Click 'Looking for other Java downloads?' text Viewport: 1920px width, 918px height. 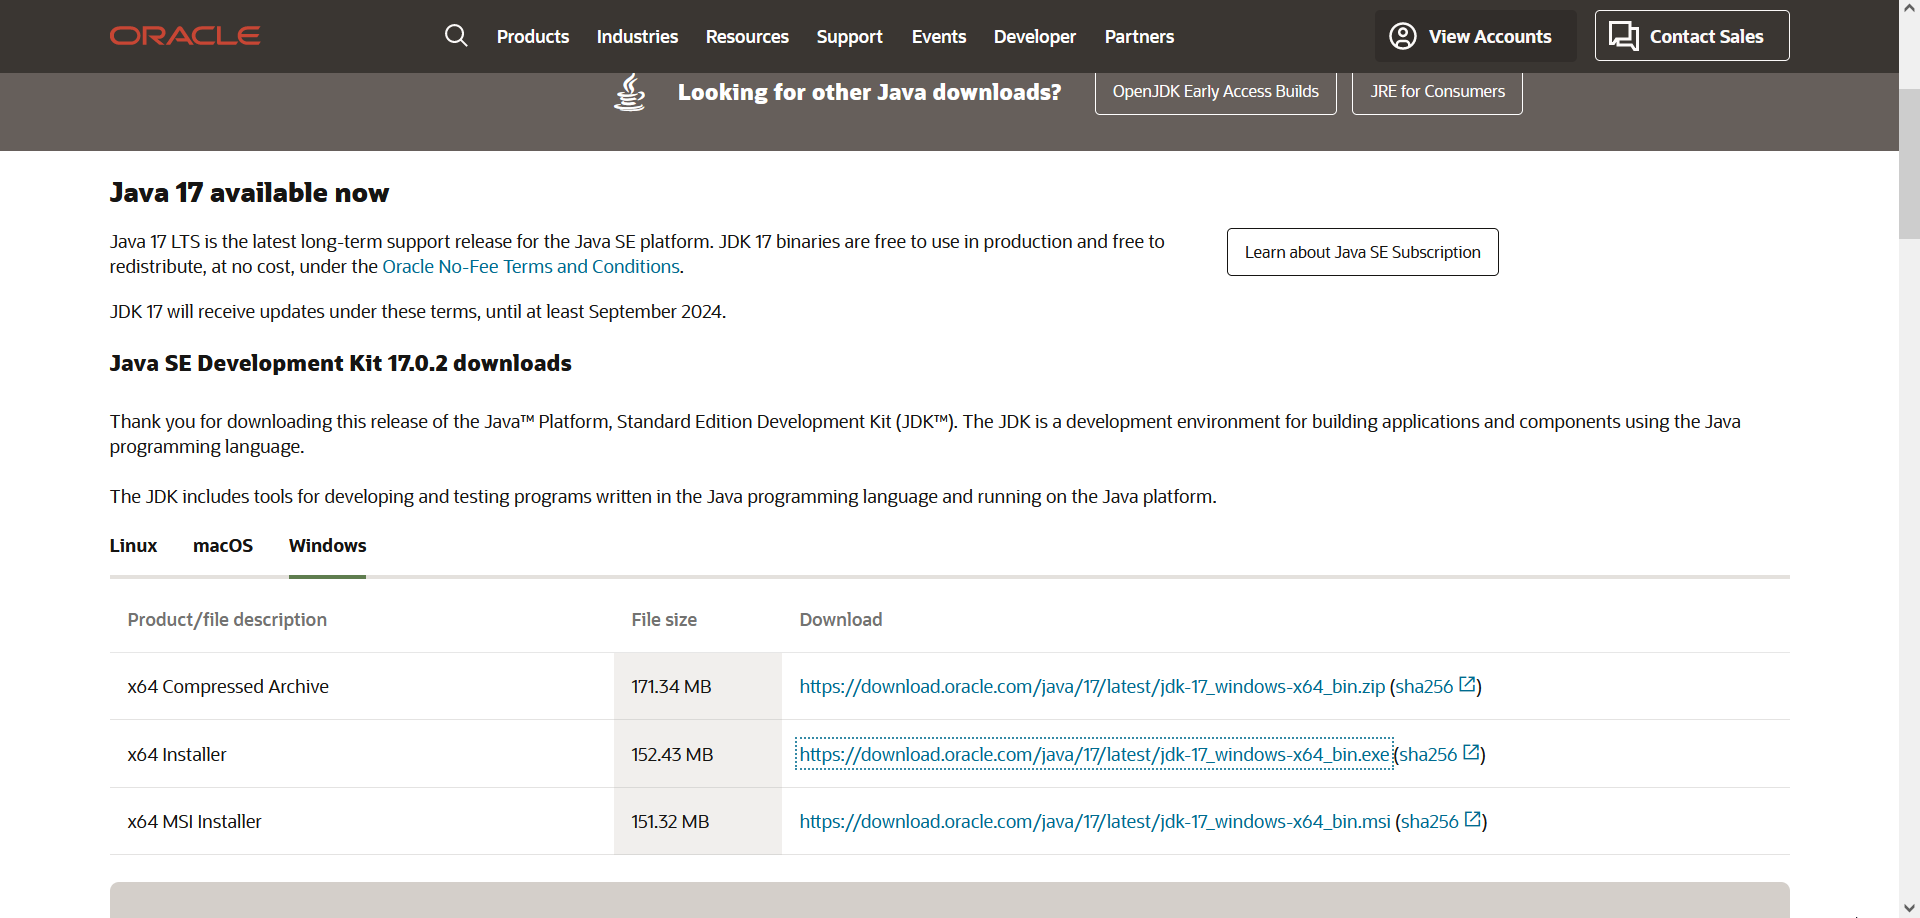(869, 92)
